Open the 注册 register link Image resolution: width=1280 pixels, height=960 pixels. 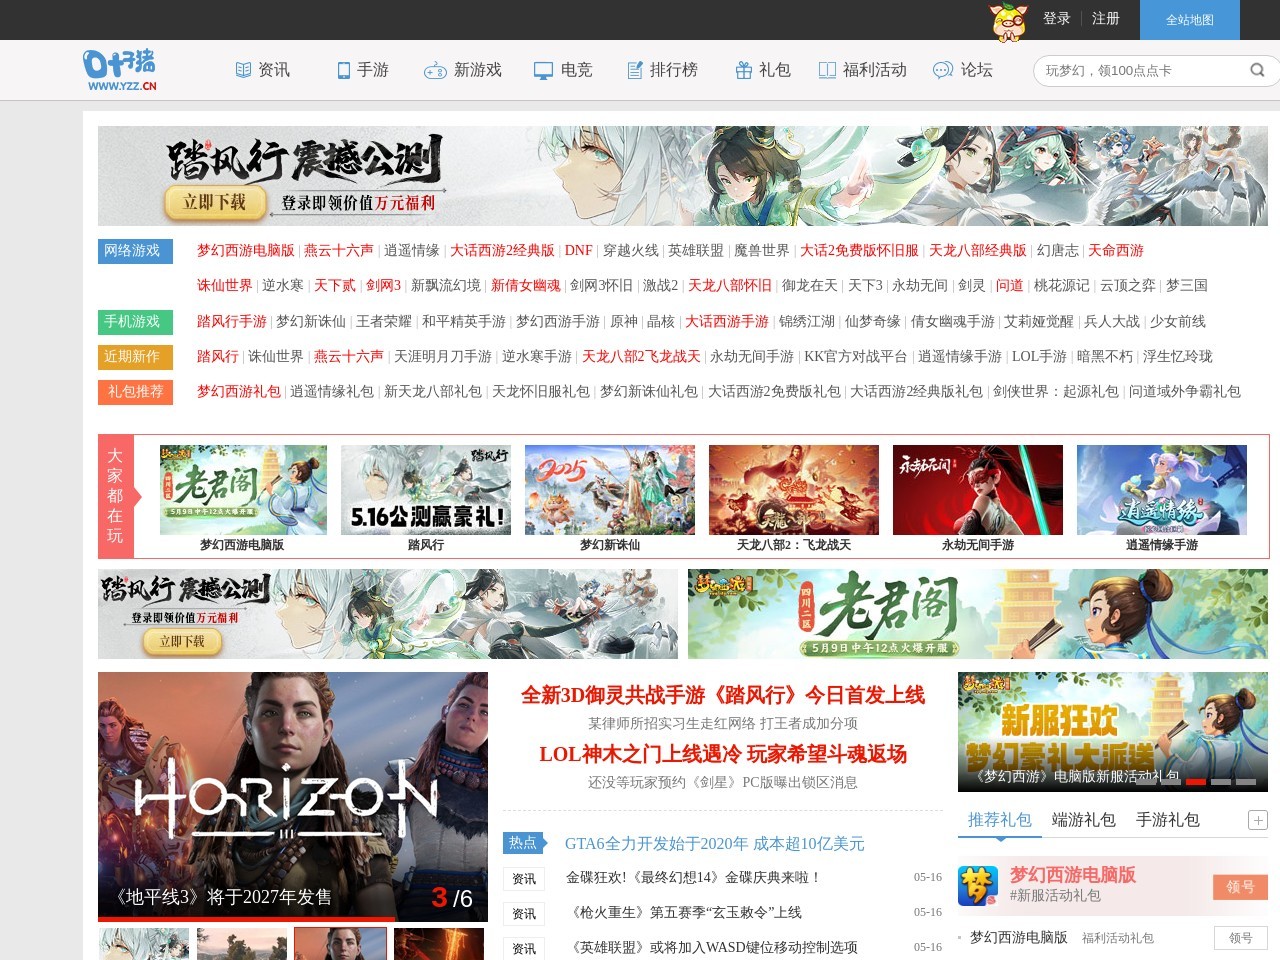[x=1105, y=18]
